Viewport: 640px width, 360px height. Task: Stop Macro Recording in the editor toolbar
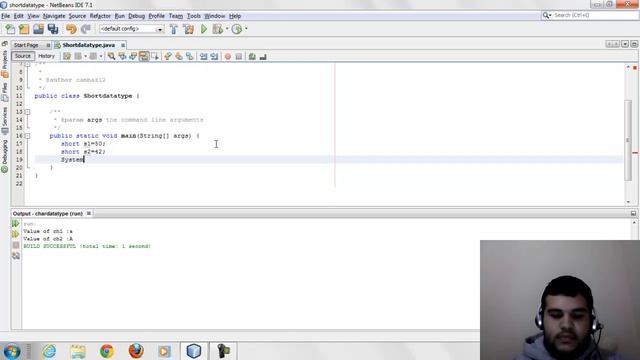239,56
